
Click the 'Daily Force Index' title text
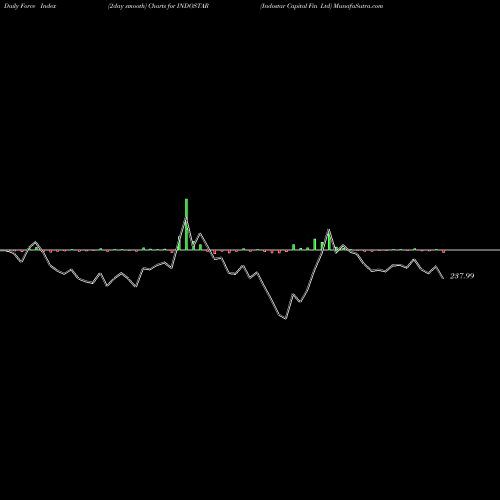(x=30, y=6)
